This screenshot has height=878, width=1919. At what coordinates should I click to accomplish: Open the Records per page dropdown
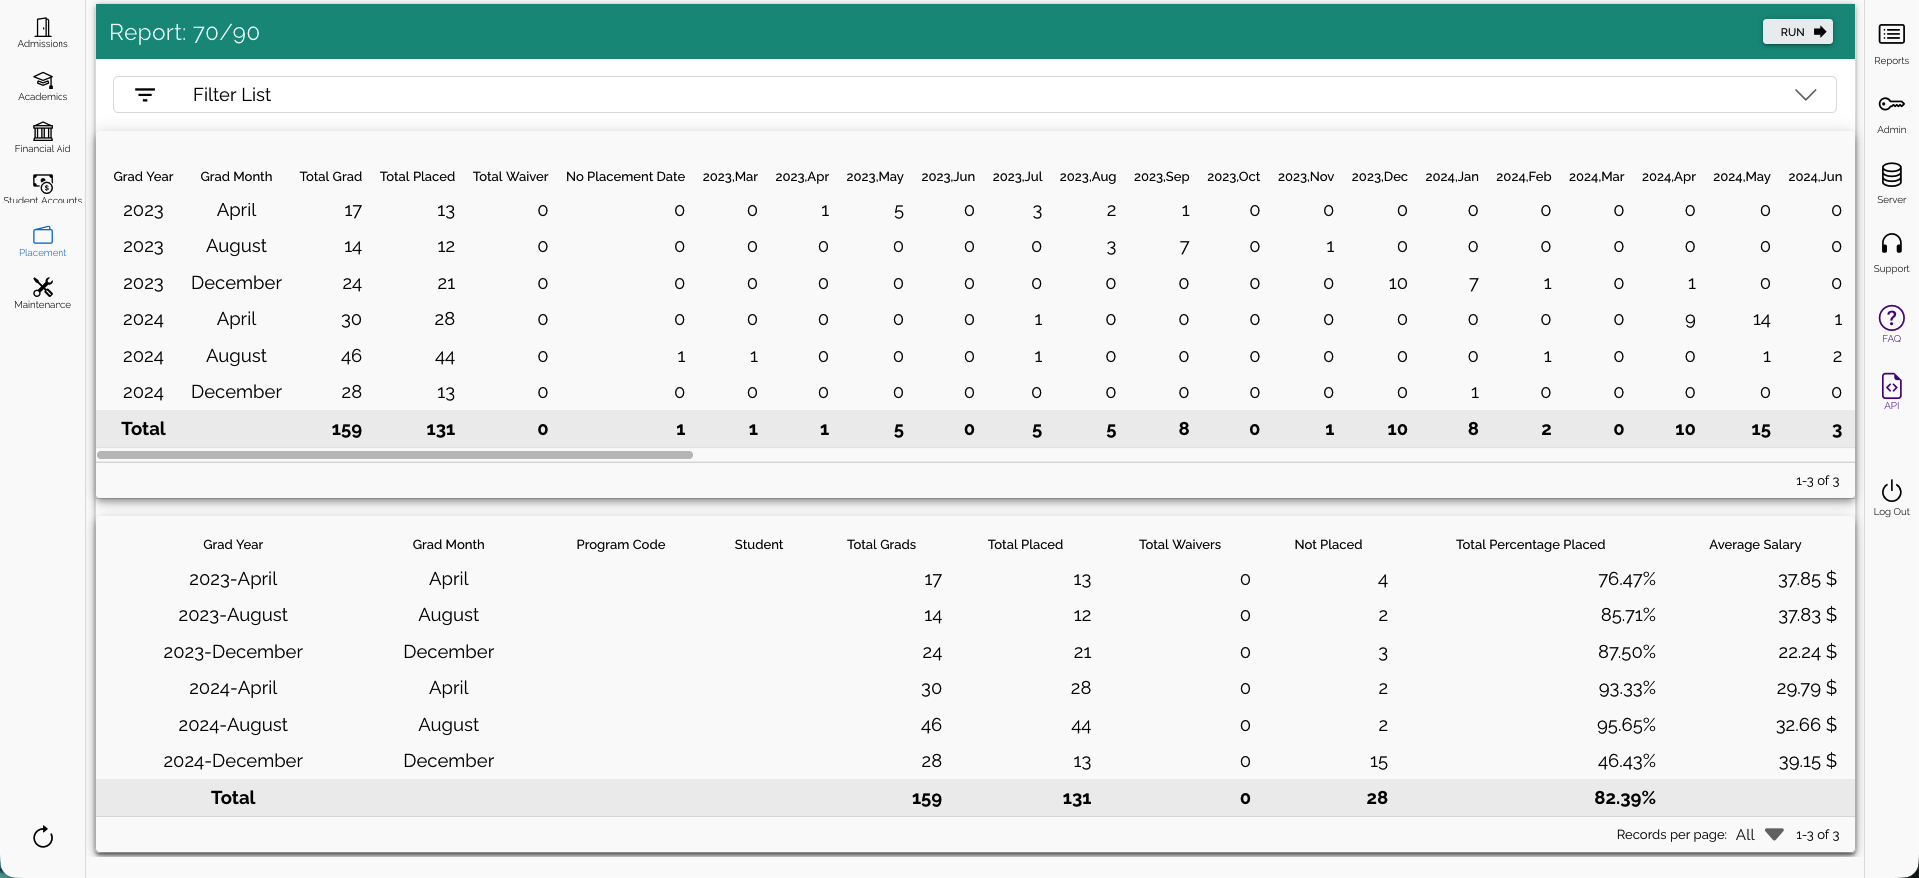click(x=1759, y=834)
